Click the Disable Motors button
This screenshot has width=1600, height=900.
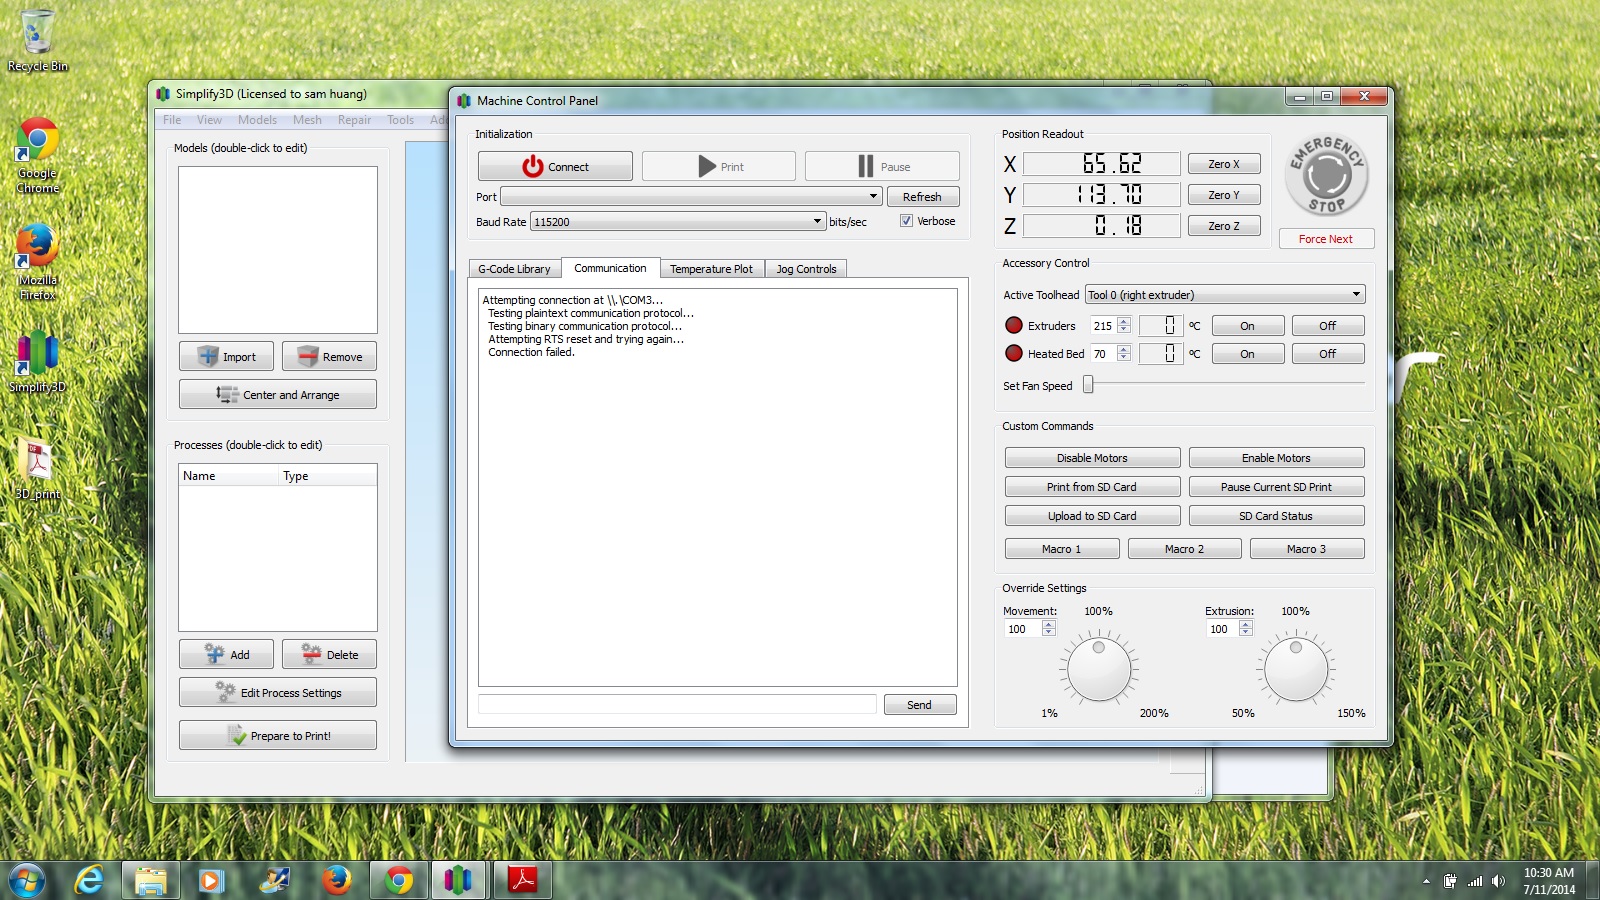pyautogui.click(x=1092, y=458)
